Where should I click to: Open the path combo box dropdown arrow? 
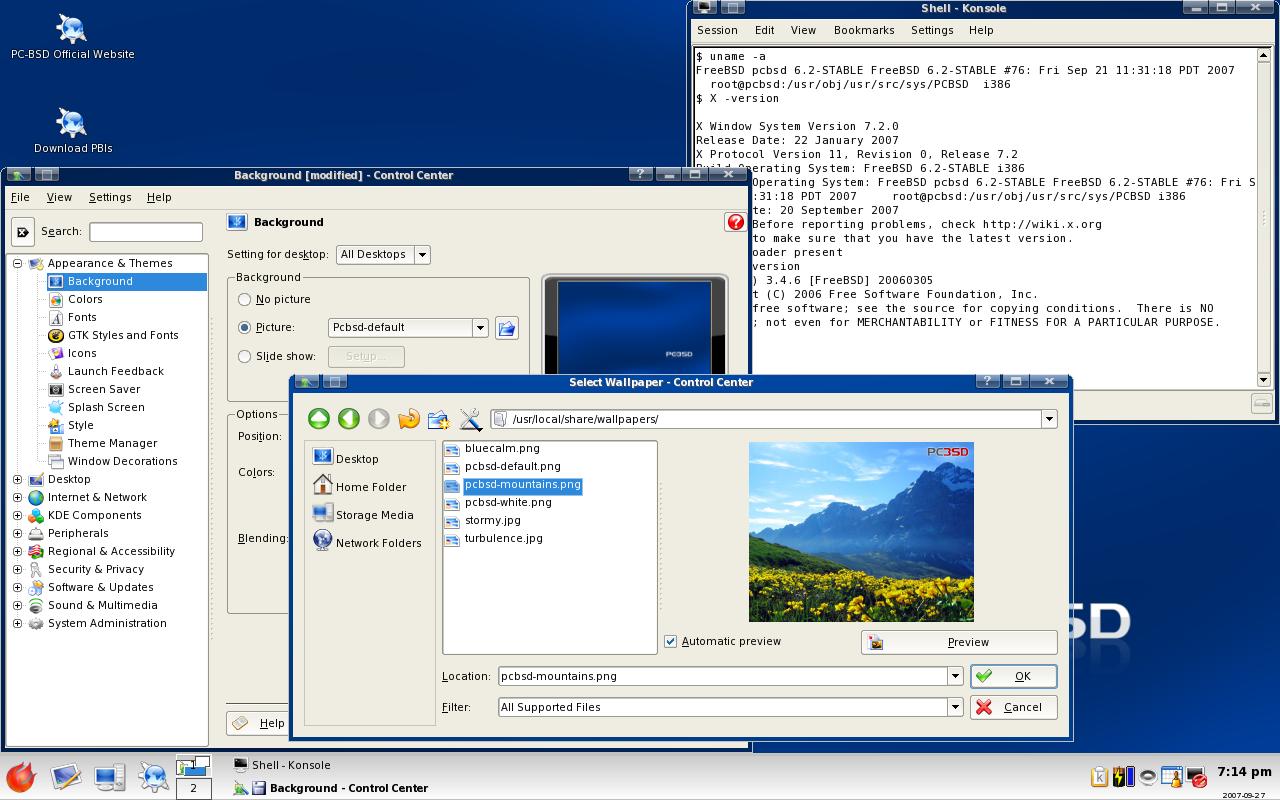1049,419
